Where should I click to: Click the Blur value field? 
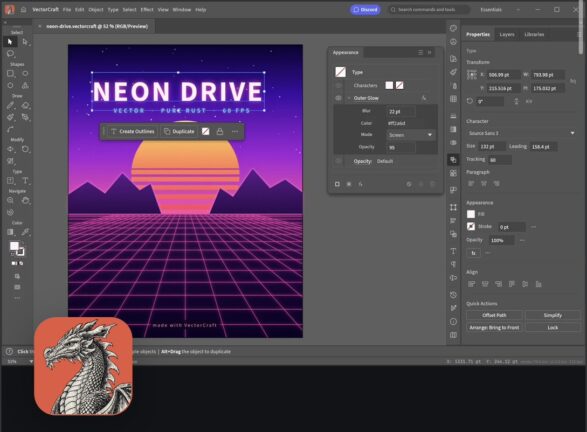(x=401, y=112)
